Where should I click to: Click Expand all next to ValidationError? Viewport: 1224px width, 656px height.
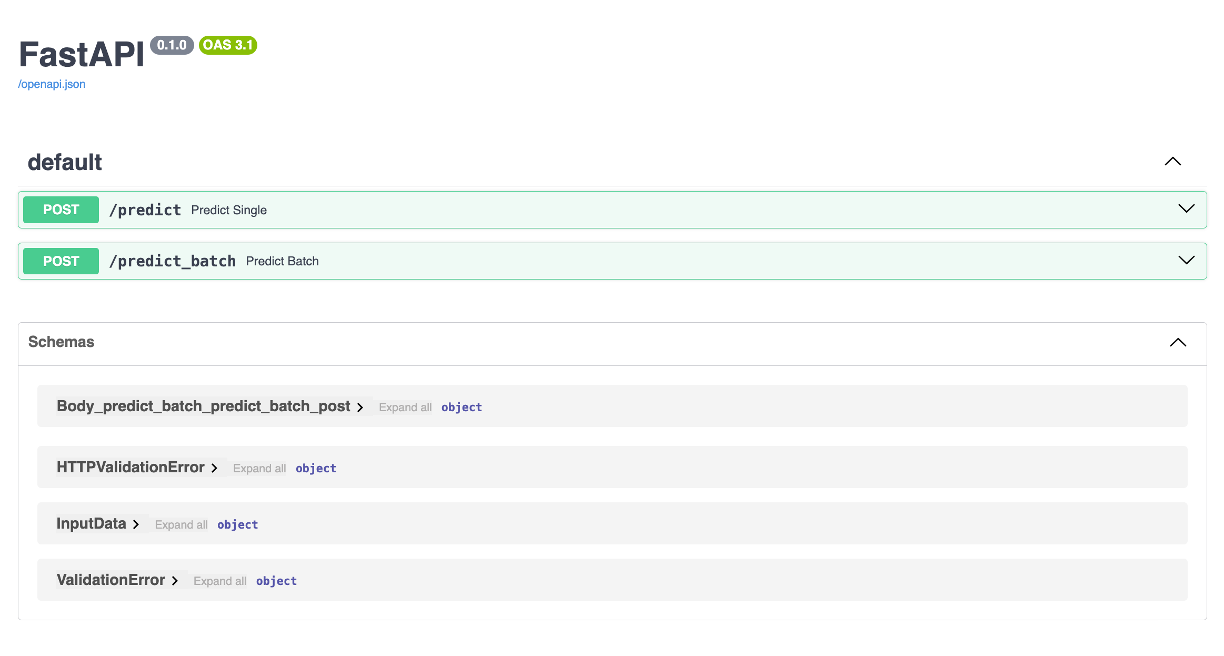(x=220, y=581)
